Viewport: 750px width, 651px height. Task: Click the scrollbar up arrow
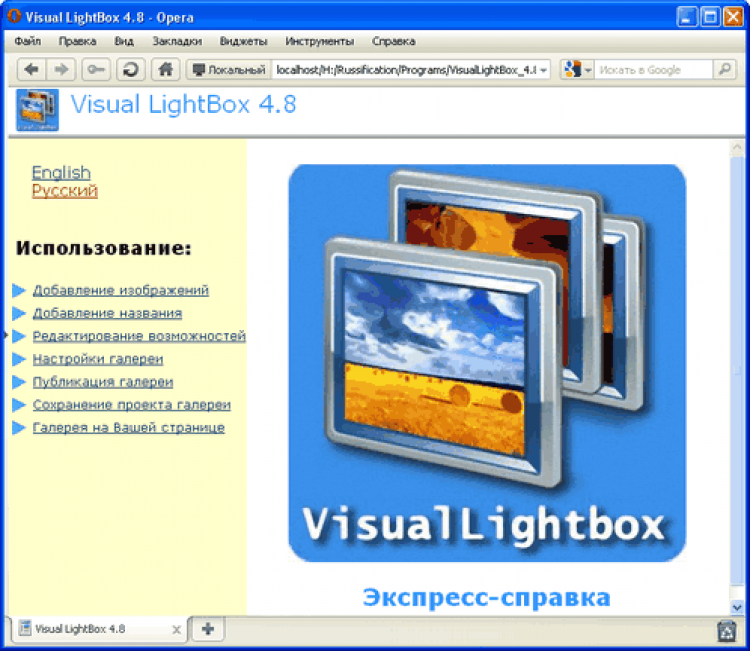(x=737, y=148)
